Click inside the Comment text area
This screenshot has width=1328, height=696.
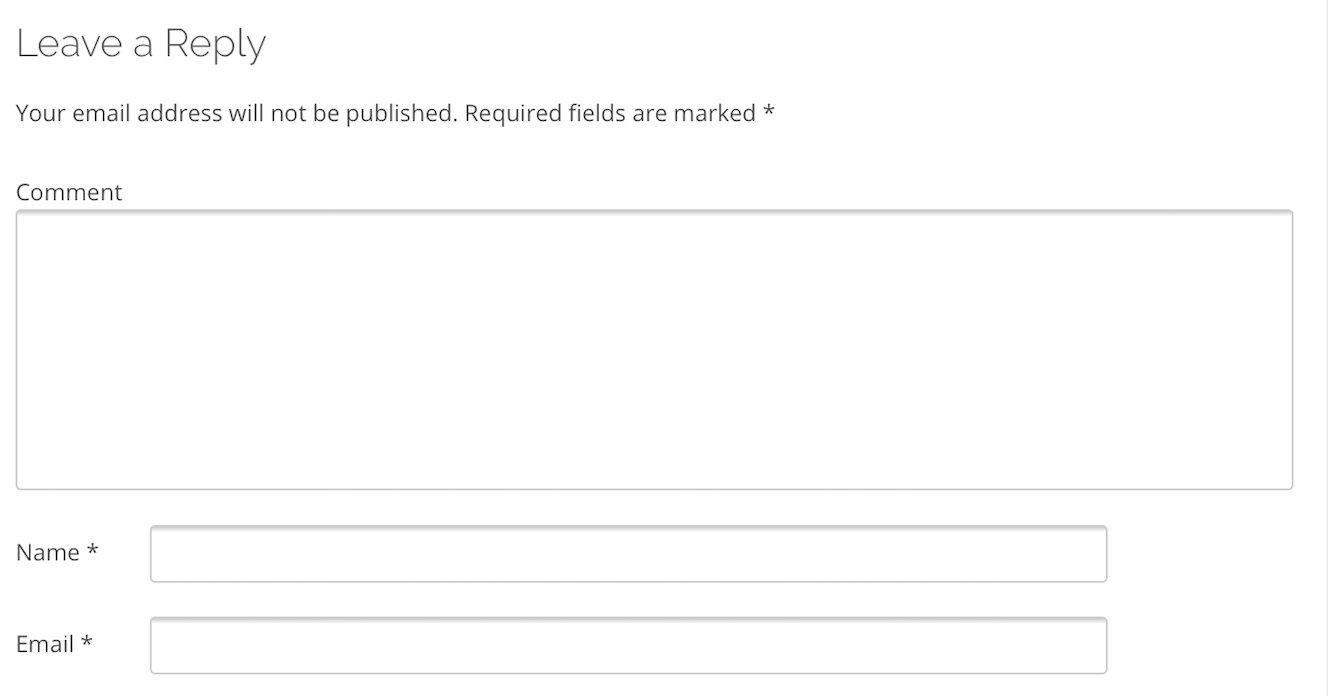(x=654, y=349)
